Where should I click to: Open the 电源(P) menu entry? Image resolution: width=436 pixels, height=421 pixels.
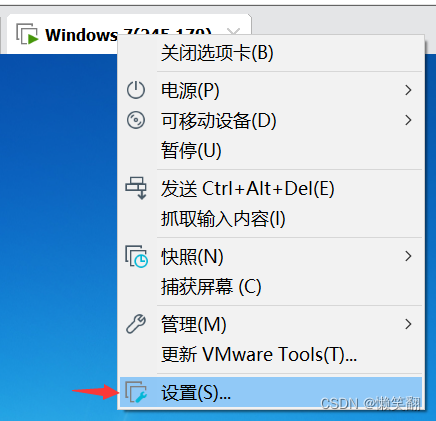(271, 90)
